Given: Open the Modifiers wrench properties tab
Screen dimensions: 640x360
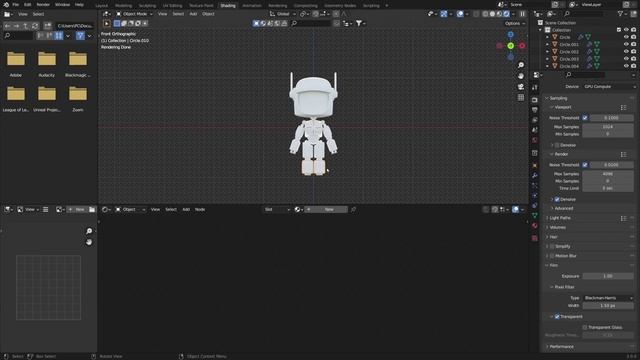Looking at the screenshot, I should [535, 176].
